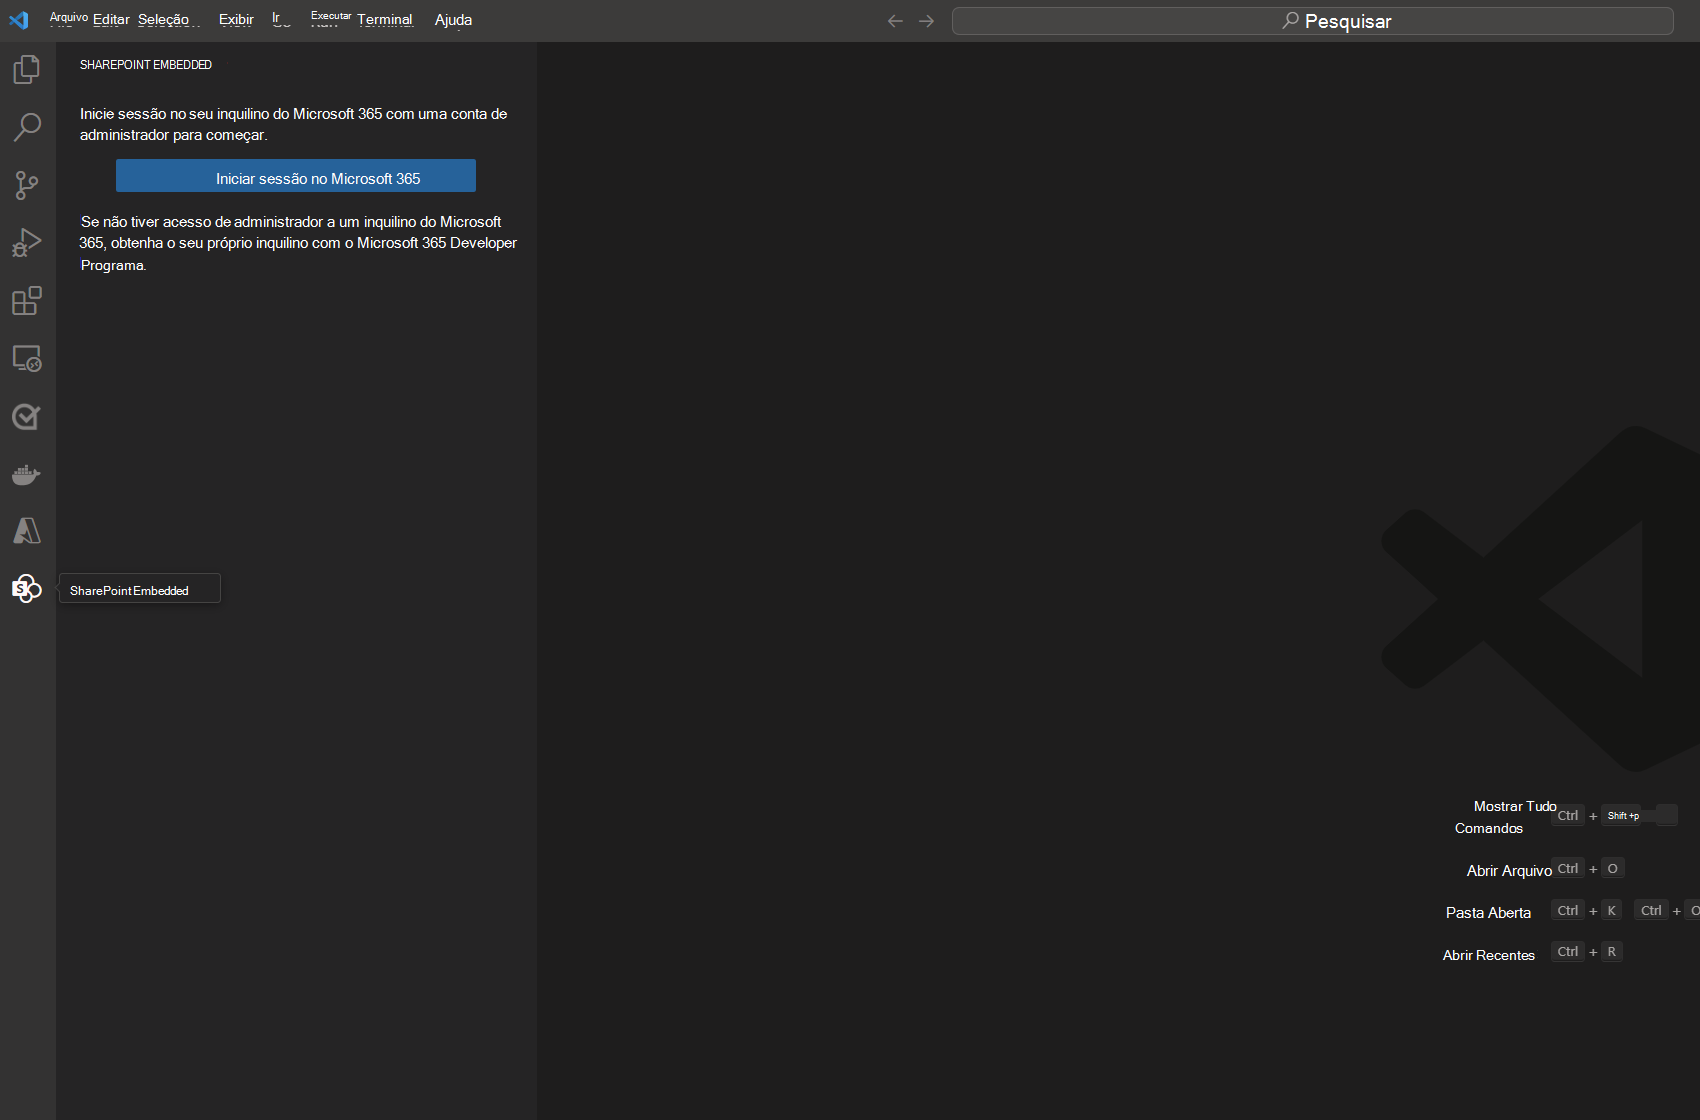The width and height of the screenshot is (1700, 1120).
Task: Click the SharePoint Embedded activity icon
Action: click(x=27, y=589)
